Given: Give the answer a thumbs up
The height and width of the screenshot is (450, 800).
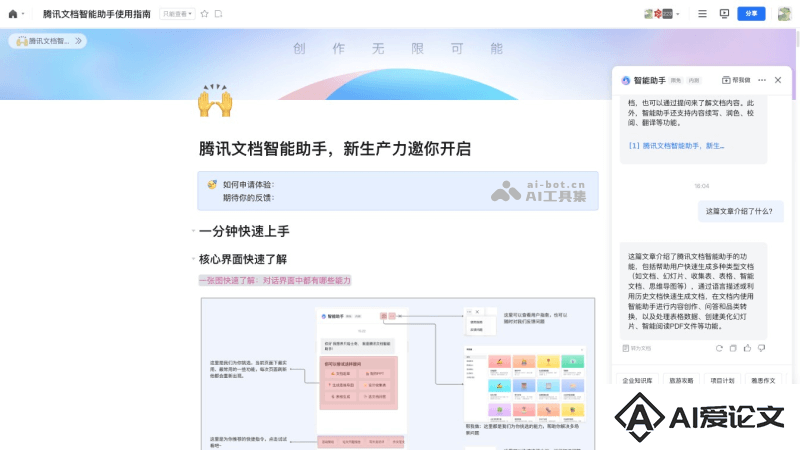Looking at the screenshot, I should point(747,348).
